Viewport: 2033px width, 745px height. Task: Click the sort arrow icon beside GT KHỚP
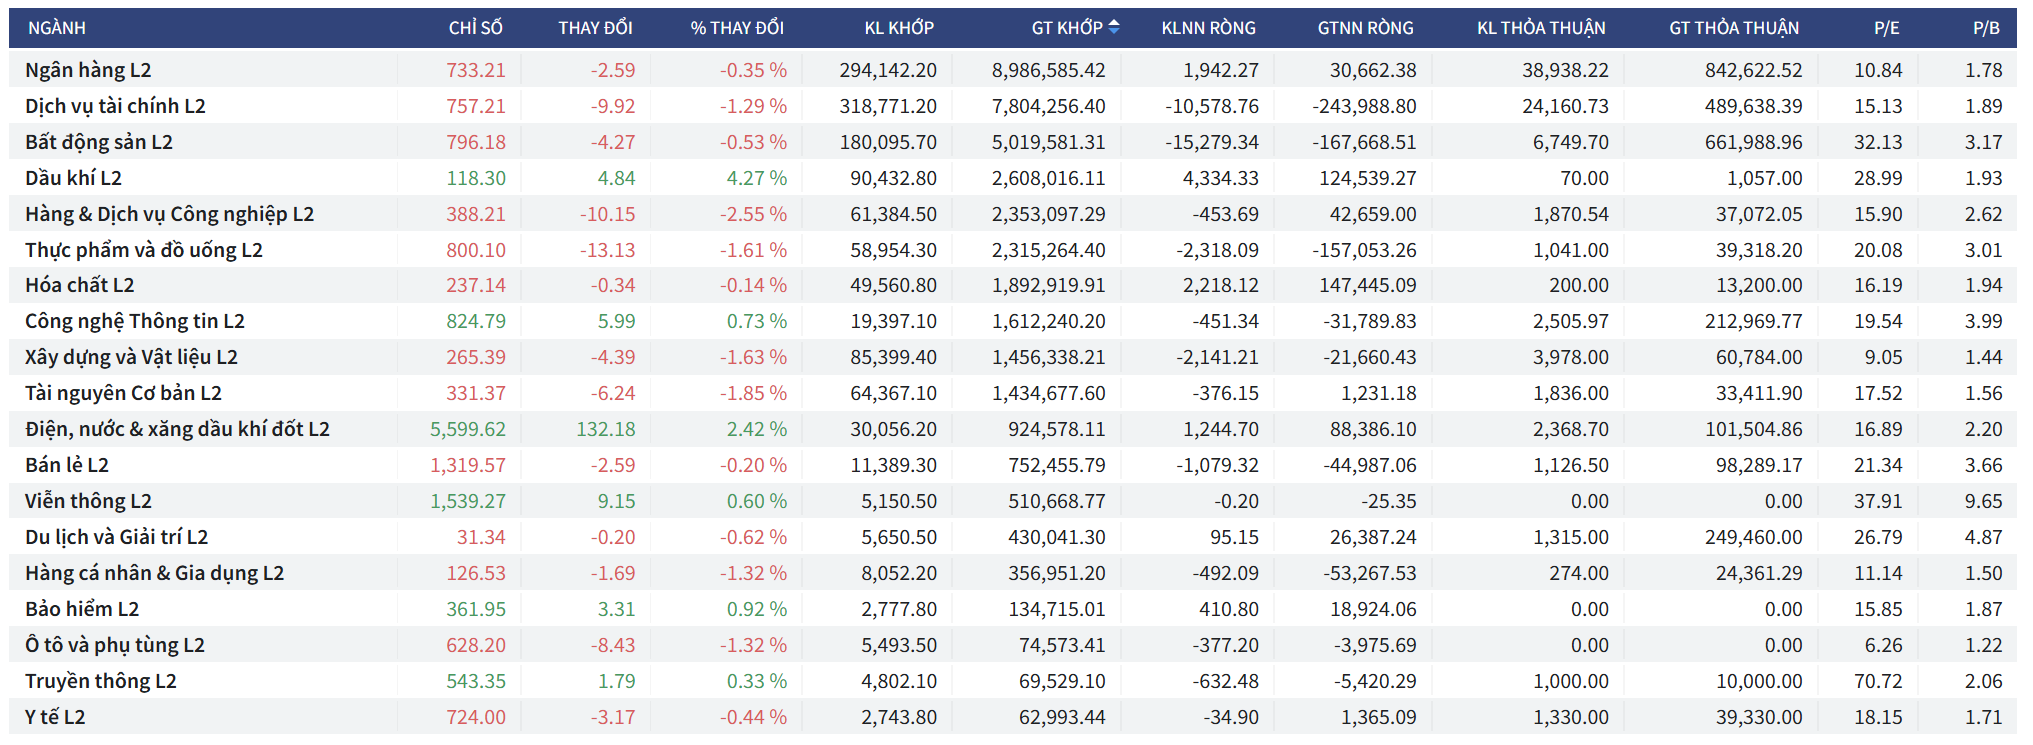coord(1114,28)
